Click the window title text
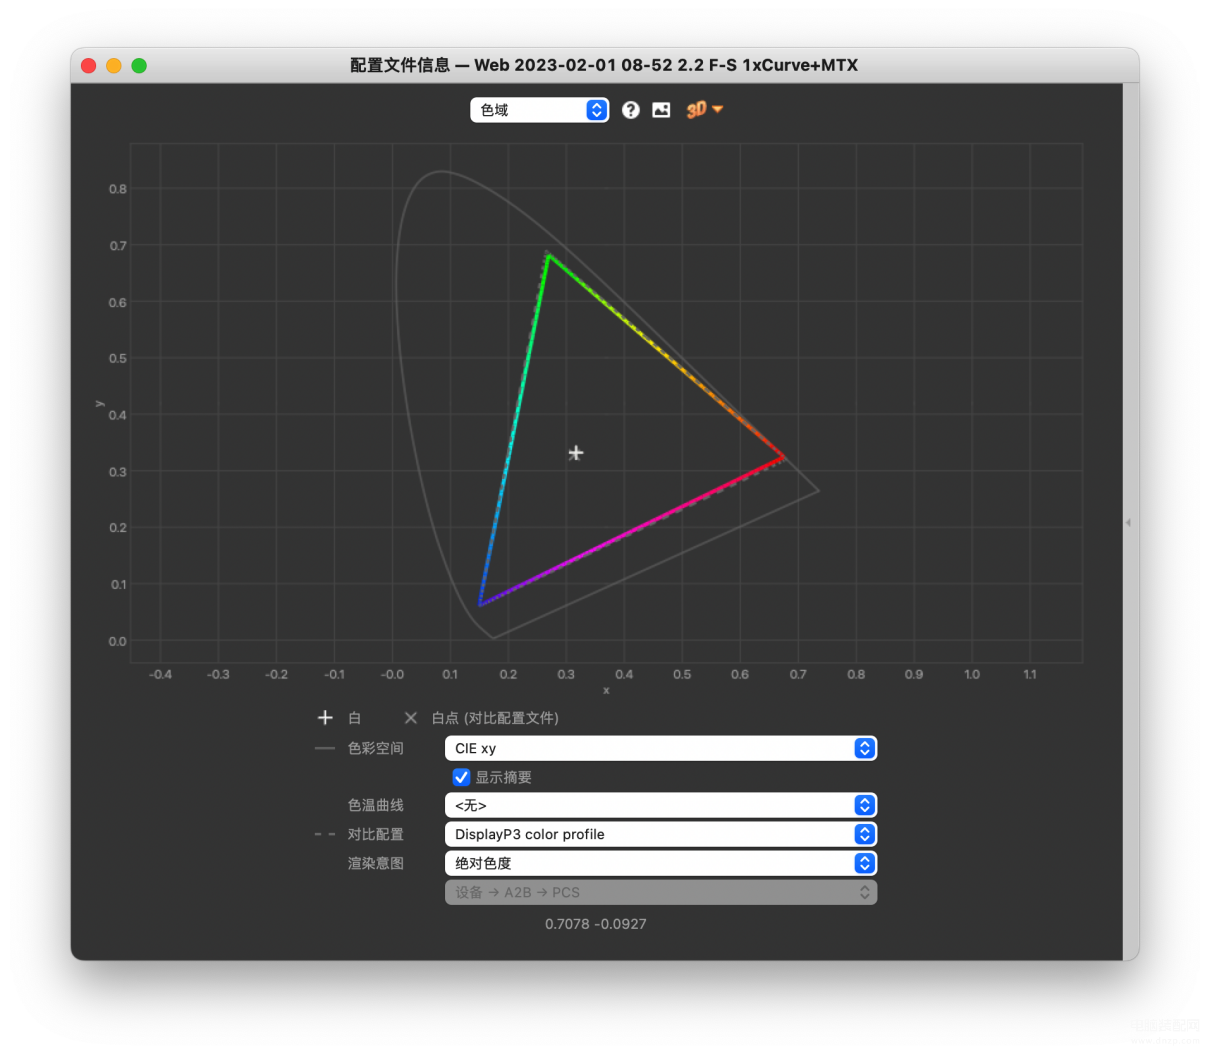 coord(604,65)
